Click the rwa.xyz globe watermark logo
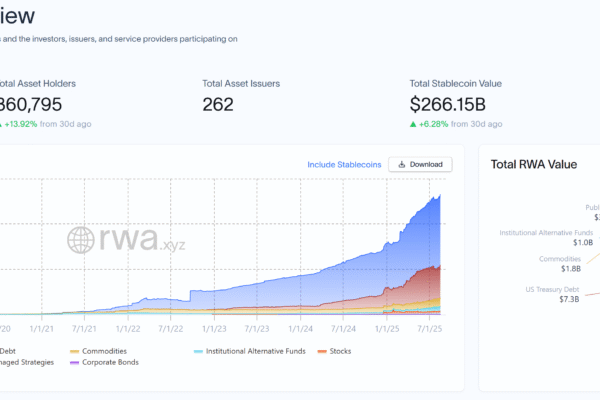Viewport: 600px width, 400px height. coord(81,239)
